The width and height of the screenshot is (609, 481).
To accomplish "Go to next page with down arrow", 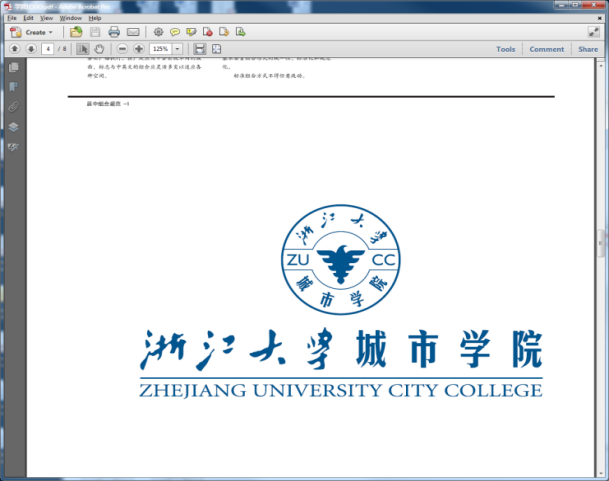I will coord(31,49).
